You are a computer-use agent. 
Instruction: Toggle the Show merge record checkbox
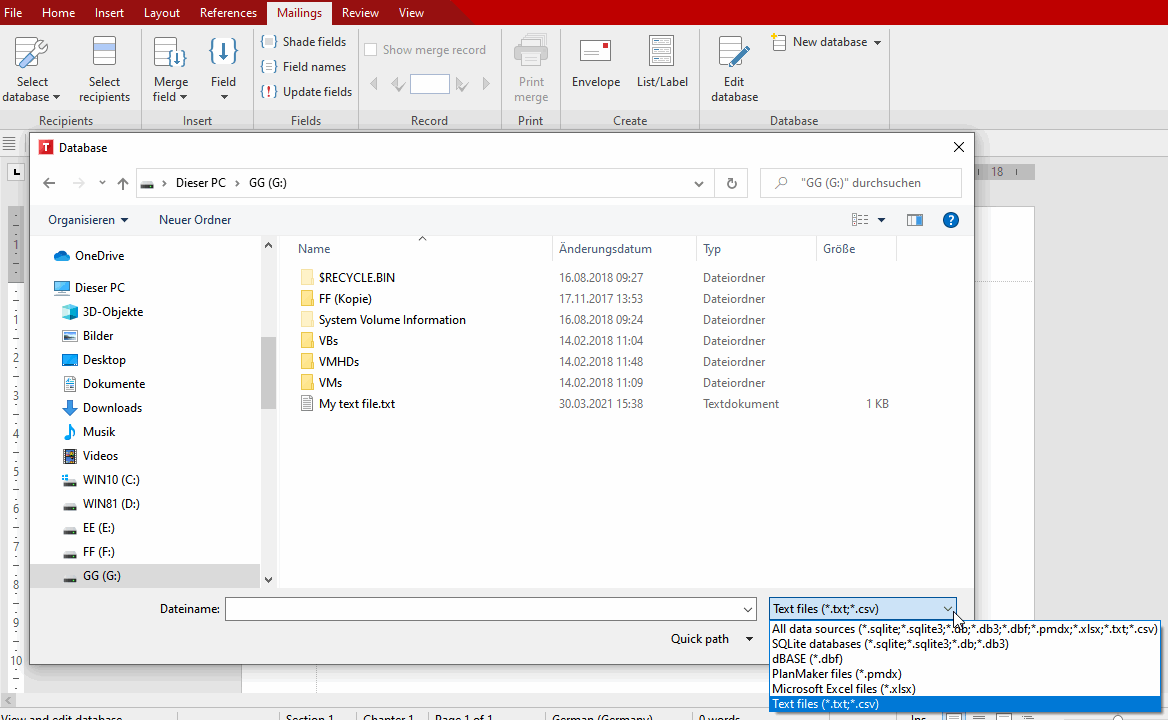[x=371, y=50]
